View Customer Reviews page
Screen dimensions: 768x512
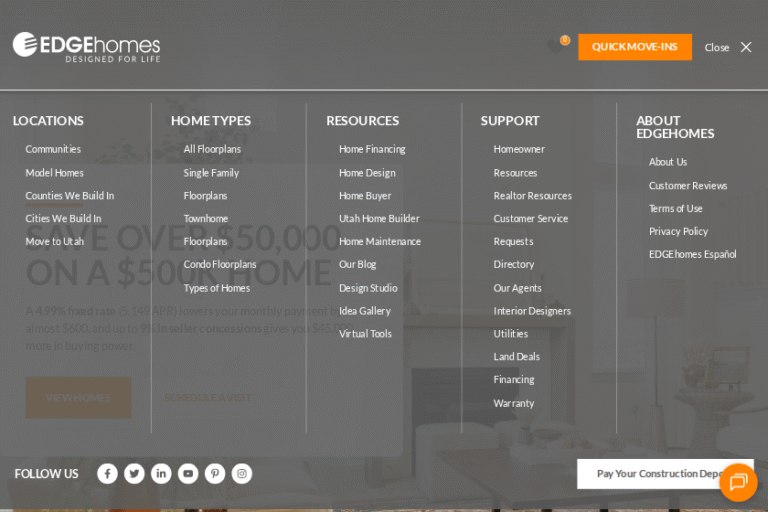click(688, 185)
